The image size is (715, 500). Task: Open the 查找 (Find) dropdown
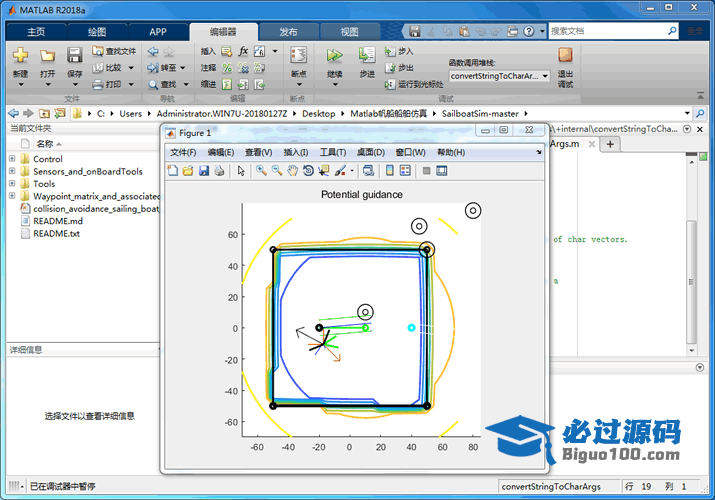186,84
